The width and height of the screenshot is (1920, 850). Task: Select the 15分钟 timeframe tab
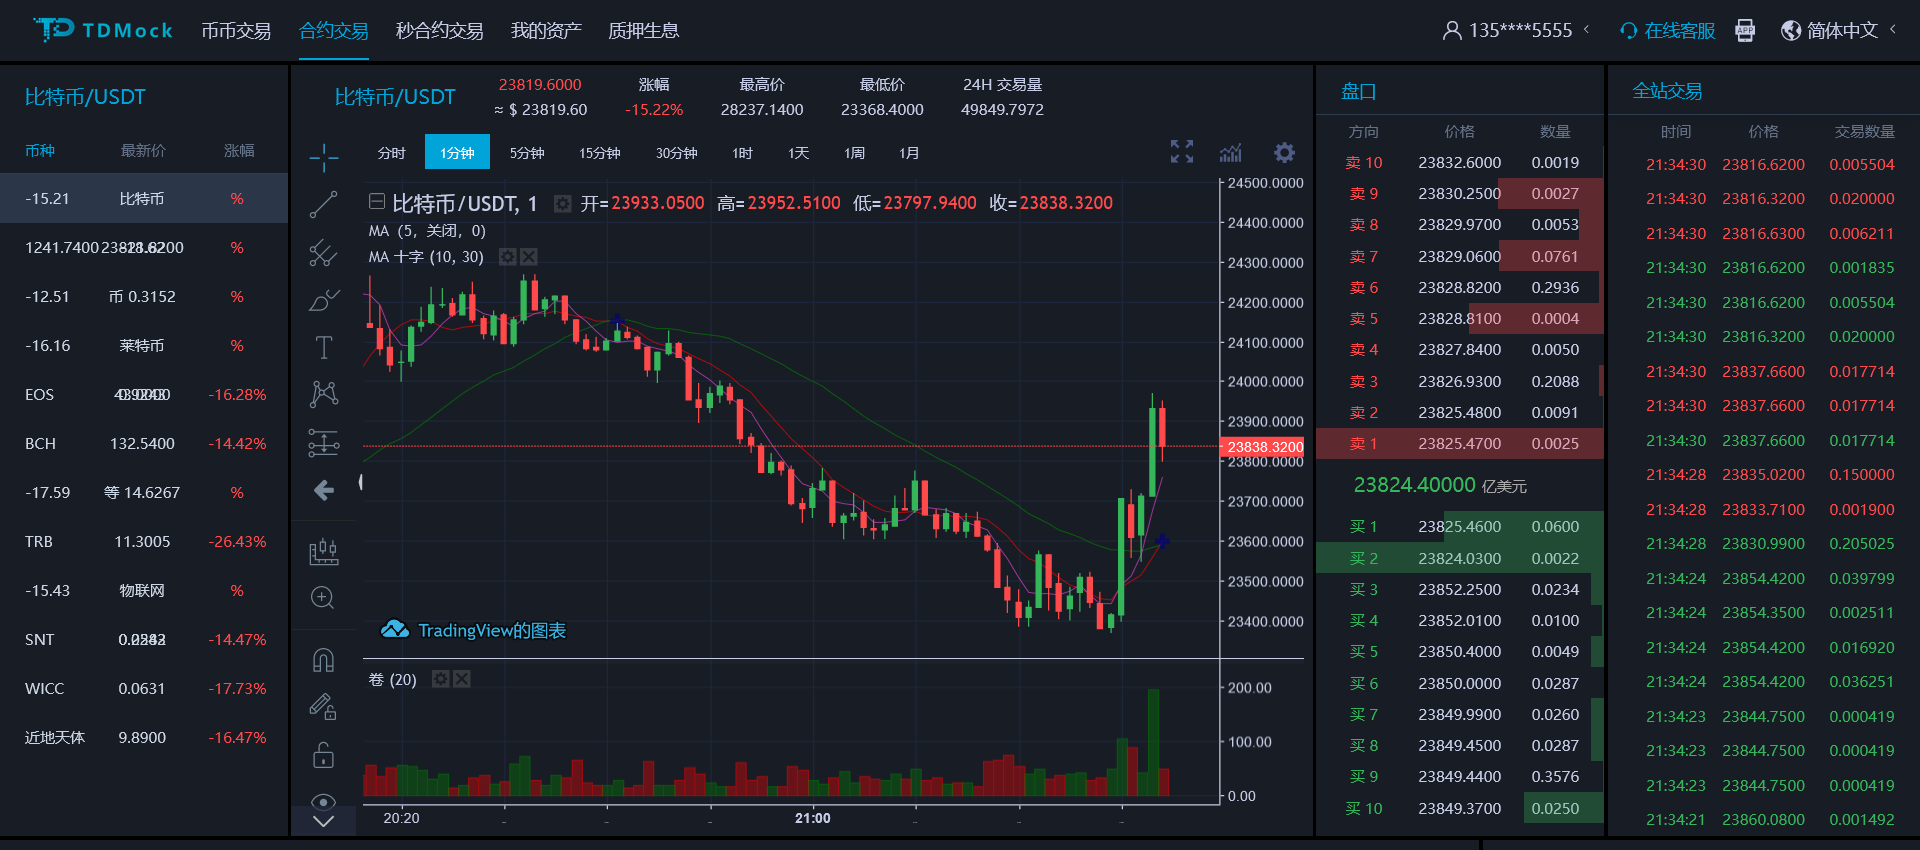click(x=599, y=153)
